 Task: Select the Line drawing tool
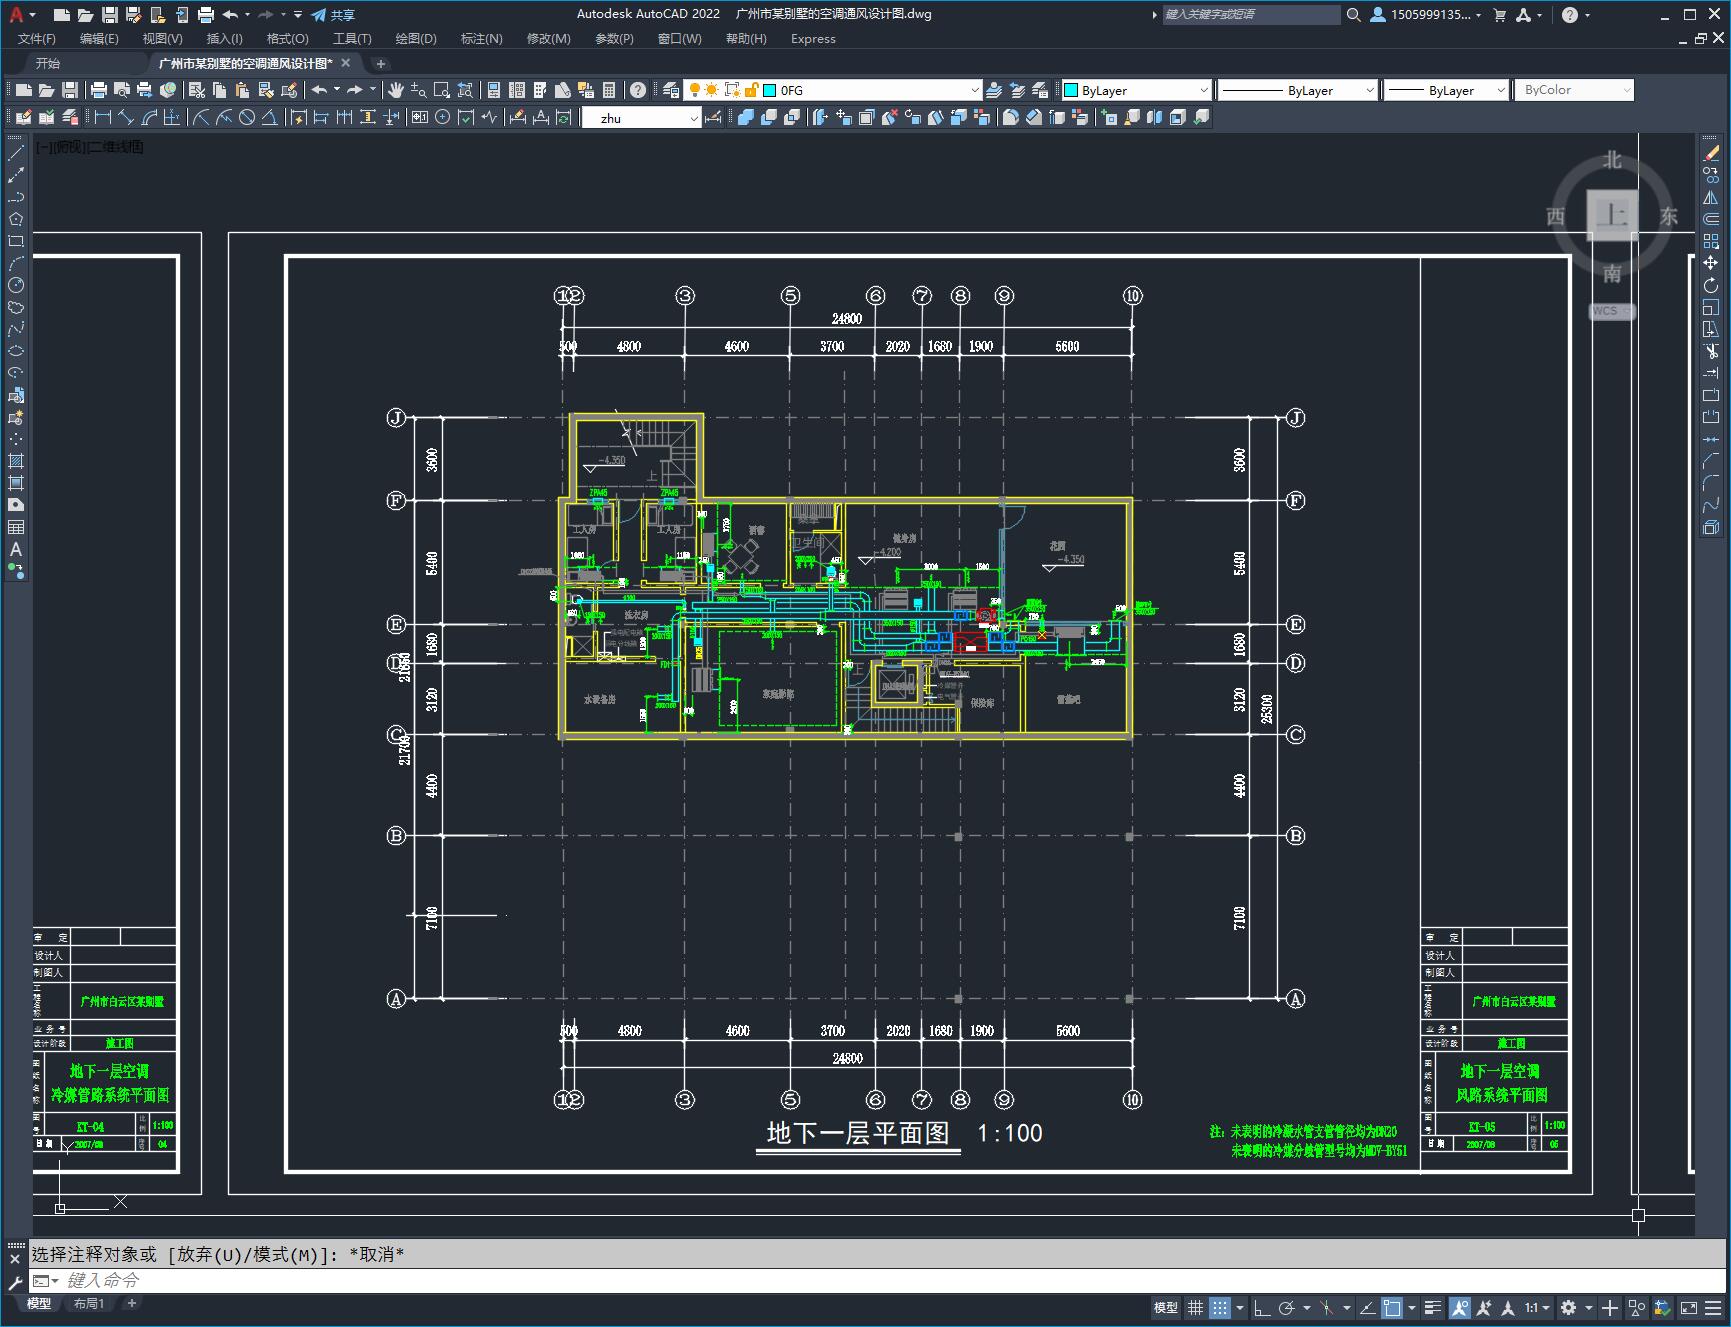click(x=16, y=154)
